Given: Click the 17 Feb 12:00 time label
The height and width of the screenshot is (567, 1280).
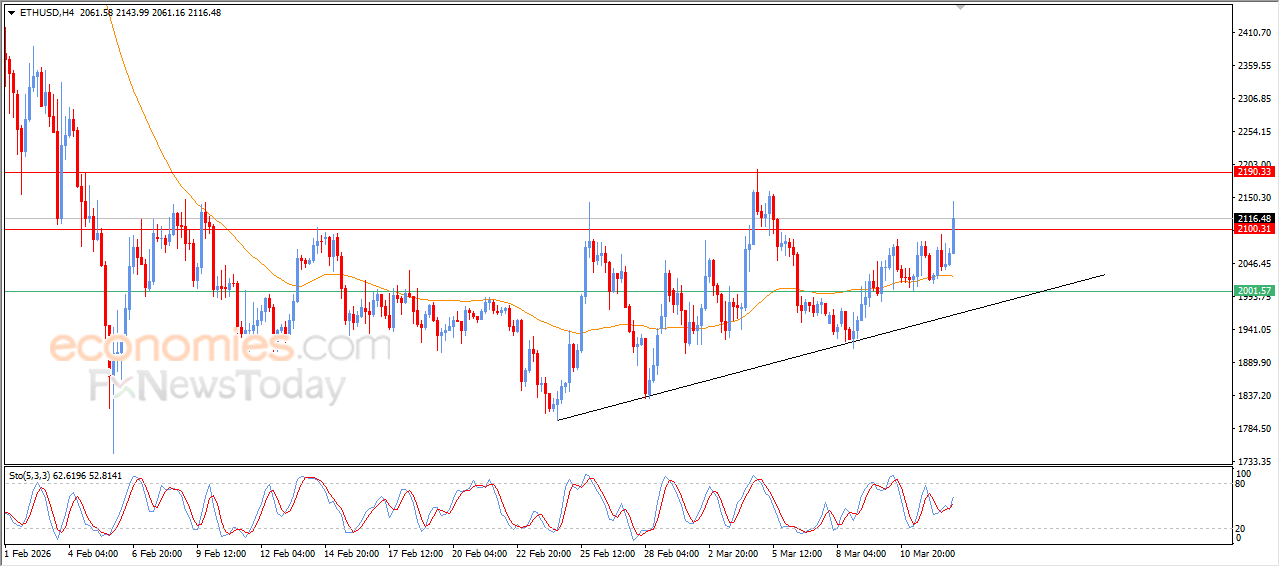Looking at the screenshot, I should pyautogui.click(x=415, y=553).
